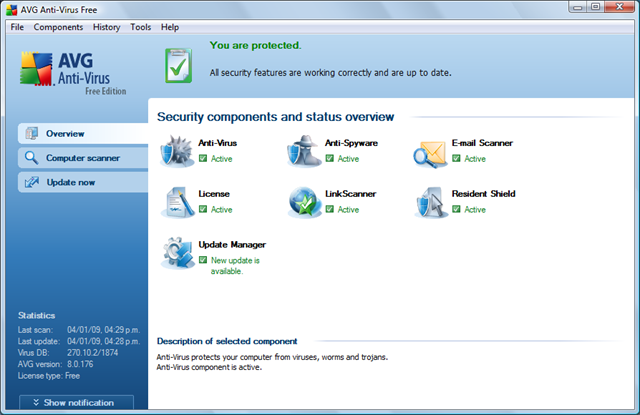Screen dimensions: 640x415
Task: Click E-mail Scanner green Active checkmark
Action: coord(456,158)
